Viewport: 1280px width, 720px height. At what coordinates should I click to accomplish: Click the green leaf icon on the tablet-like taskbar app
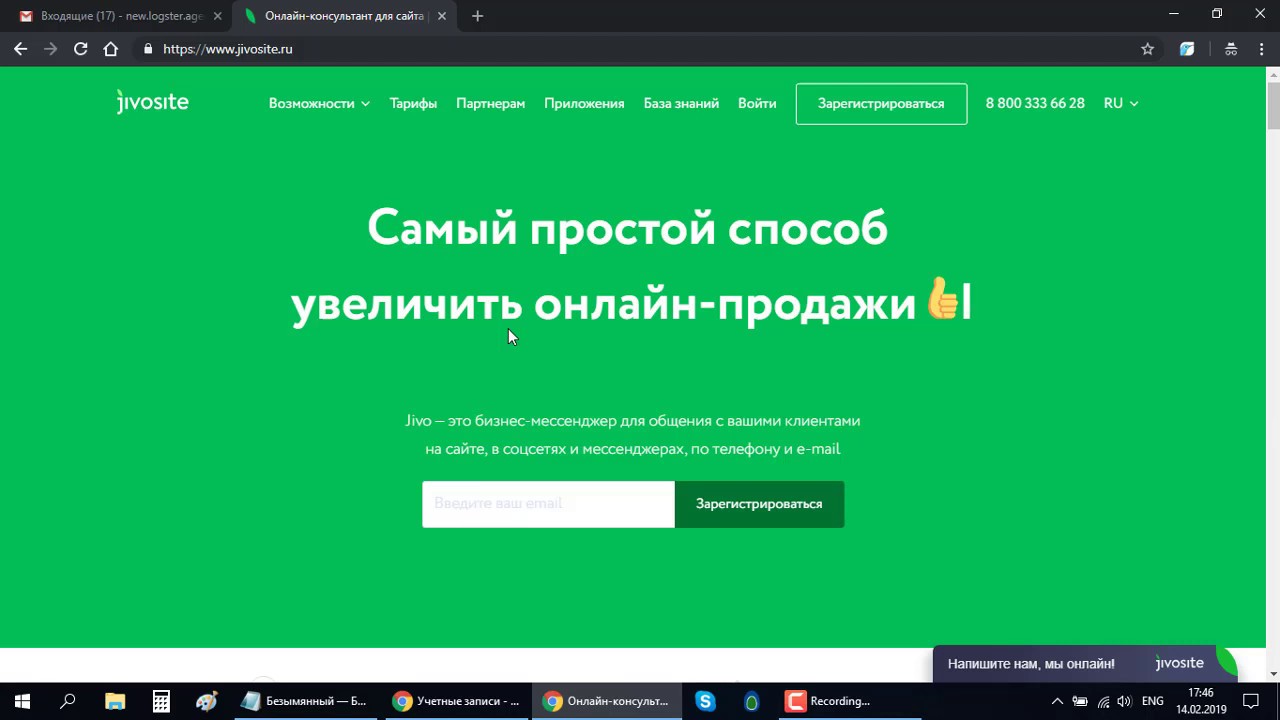point(751,701)
